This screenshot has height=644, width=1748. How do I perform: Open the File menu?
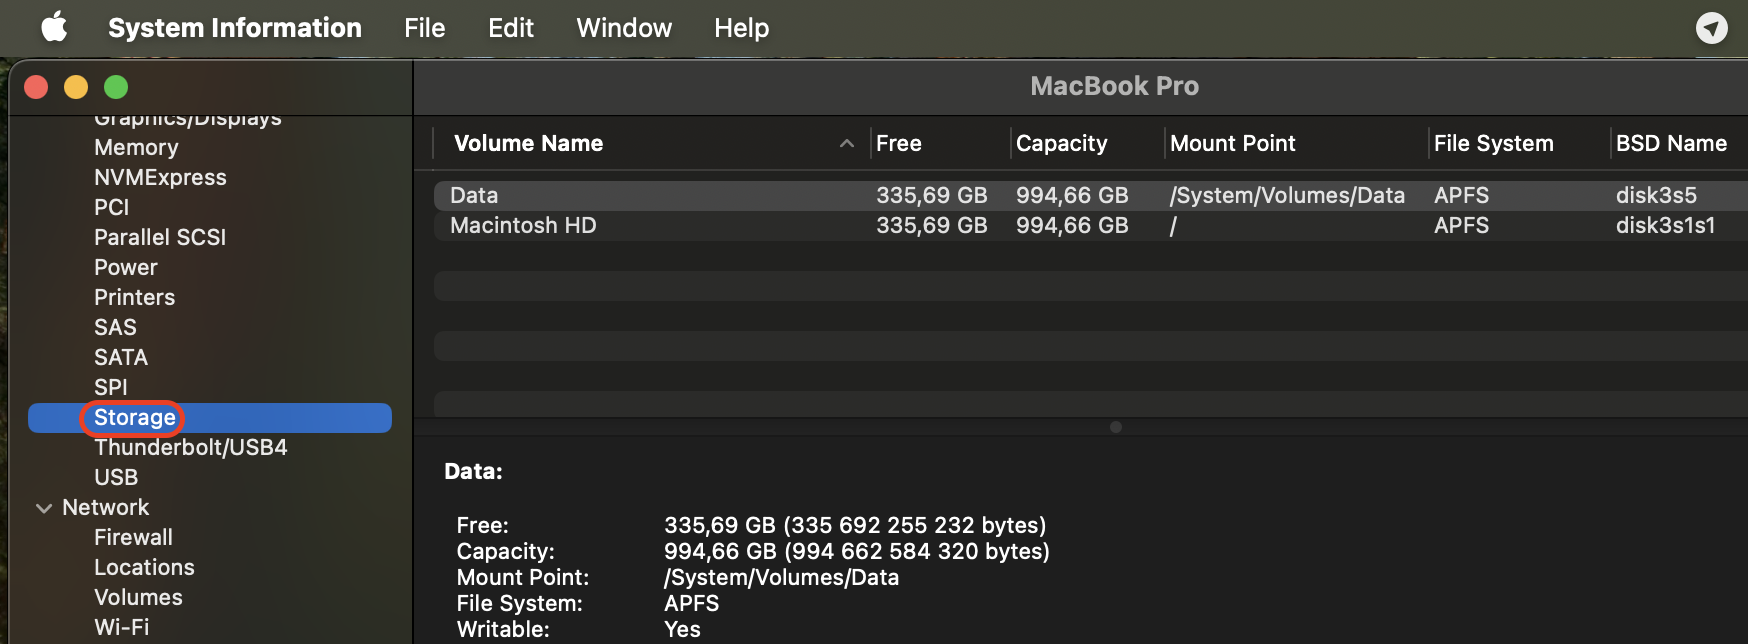pos(425,28)
